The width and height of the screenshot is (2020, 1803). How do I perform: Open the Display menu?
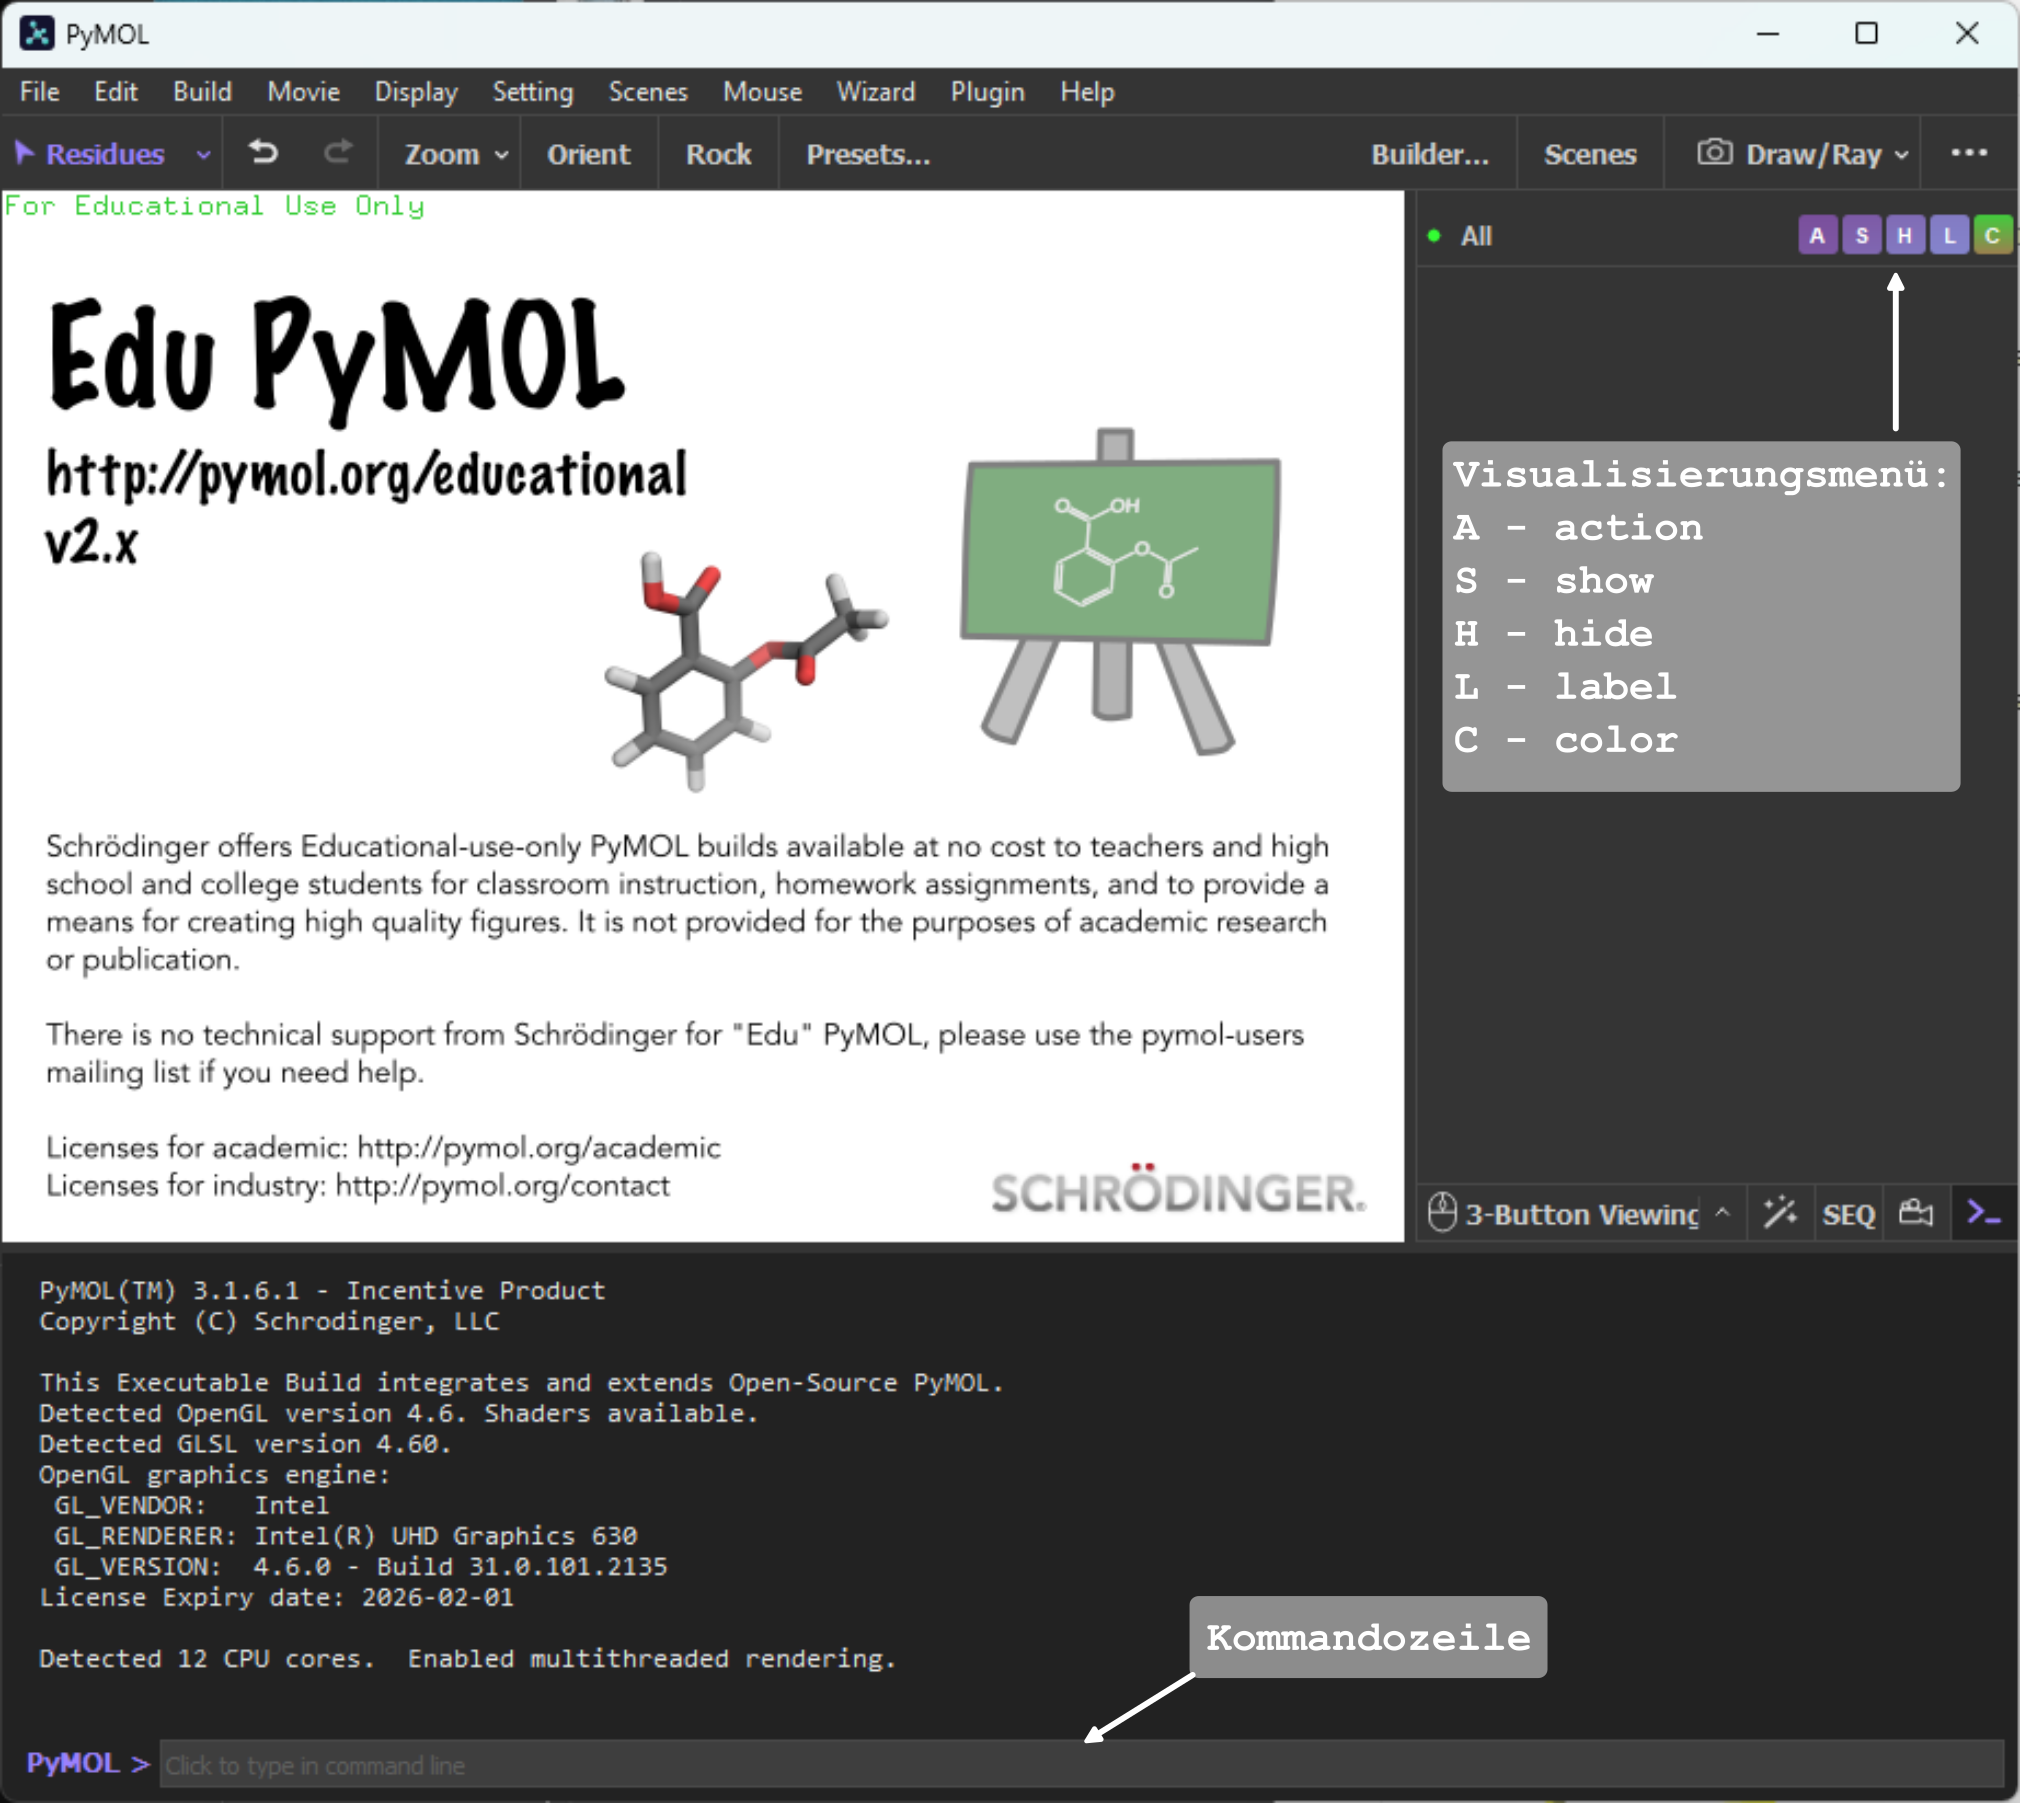(x=416, y=91)
